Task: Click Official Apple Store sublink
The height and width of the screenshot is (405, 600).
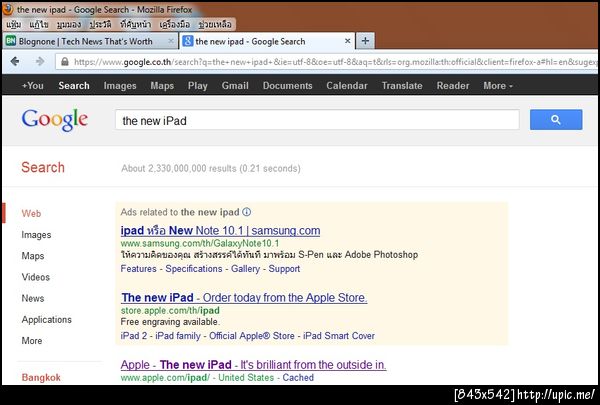Action: point(251,336)
